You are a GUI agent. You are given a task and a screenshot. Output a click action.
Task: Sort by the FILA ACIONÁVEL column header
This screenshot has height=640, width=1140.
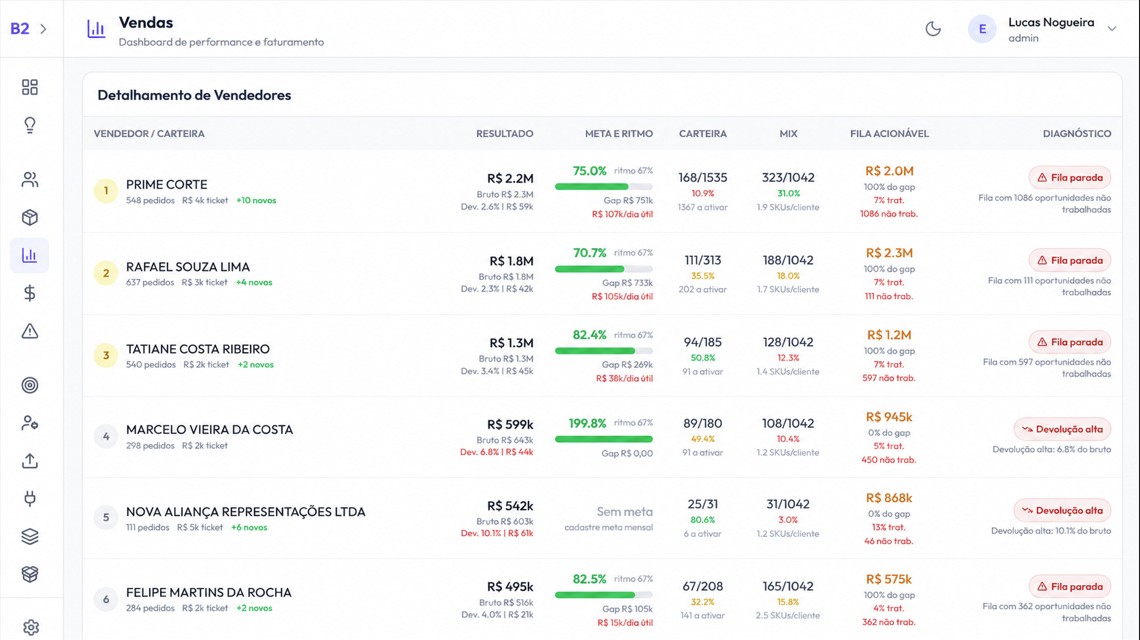click(889, 134)
